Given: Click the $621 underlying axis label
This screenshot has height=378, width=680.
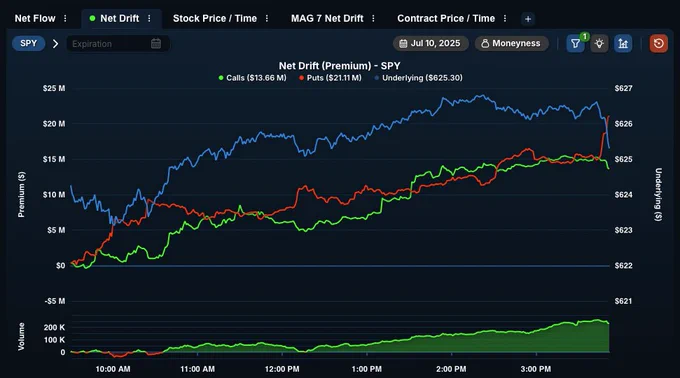Looking at the screenshot, I should [623, 301].
